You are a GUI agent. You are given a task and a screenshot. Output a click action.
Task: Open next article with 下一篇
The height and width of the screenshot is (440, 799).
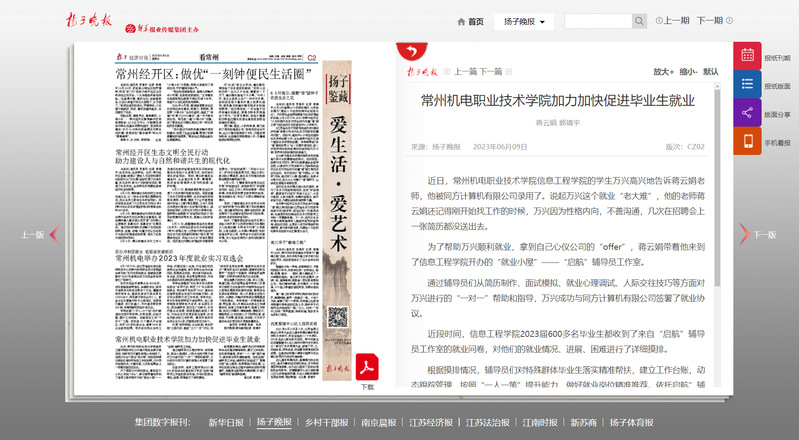pos(490,72)
